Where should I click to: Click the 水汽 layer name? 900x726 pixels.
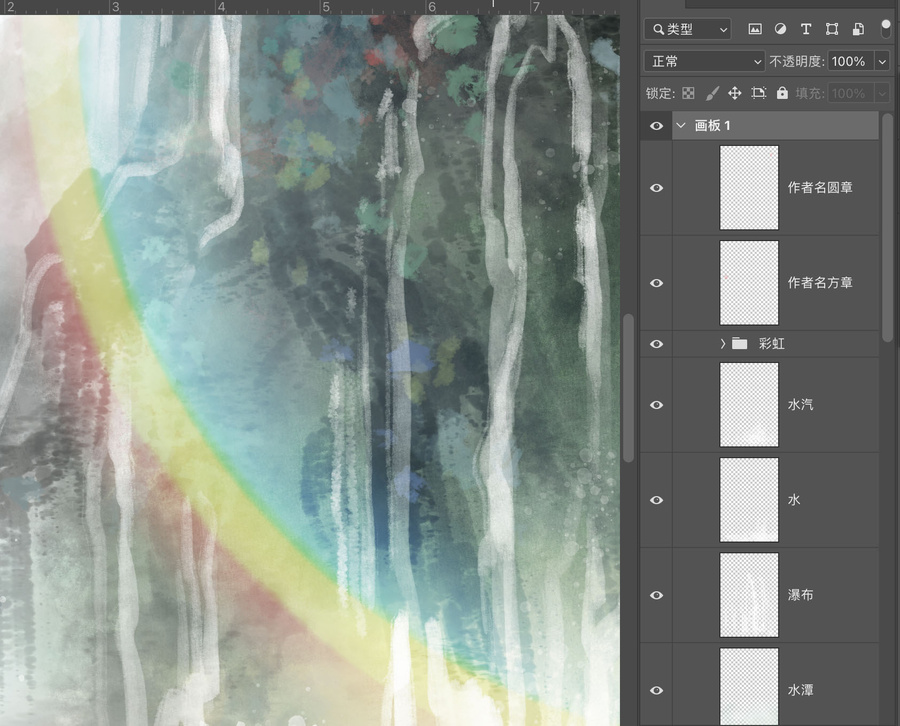tap(800, 405)
